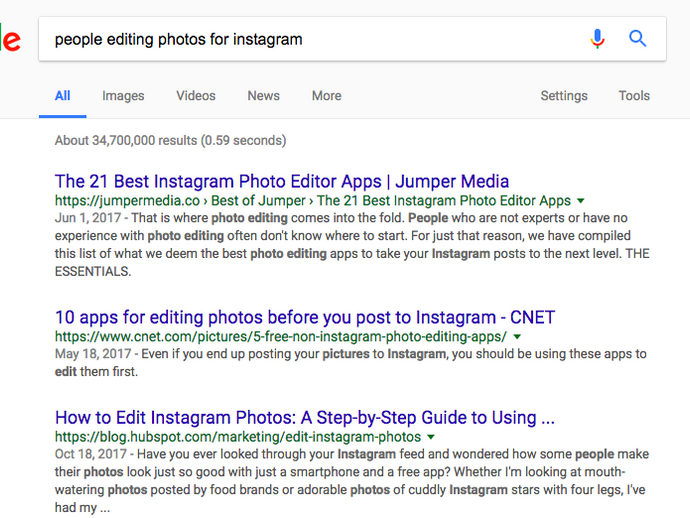The height and width of the screenshot is (518, 690).
Task: Click the All results tab
Action: 62,96
